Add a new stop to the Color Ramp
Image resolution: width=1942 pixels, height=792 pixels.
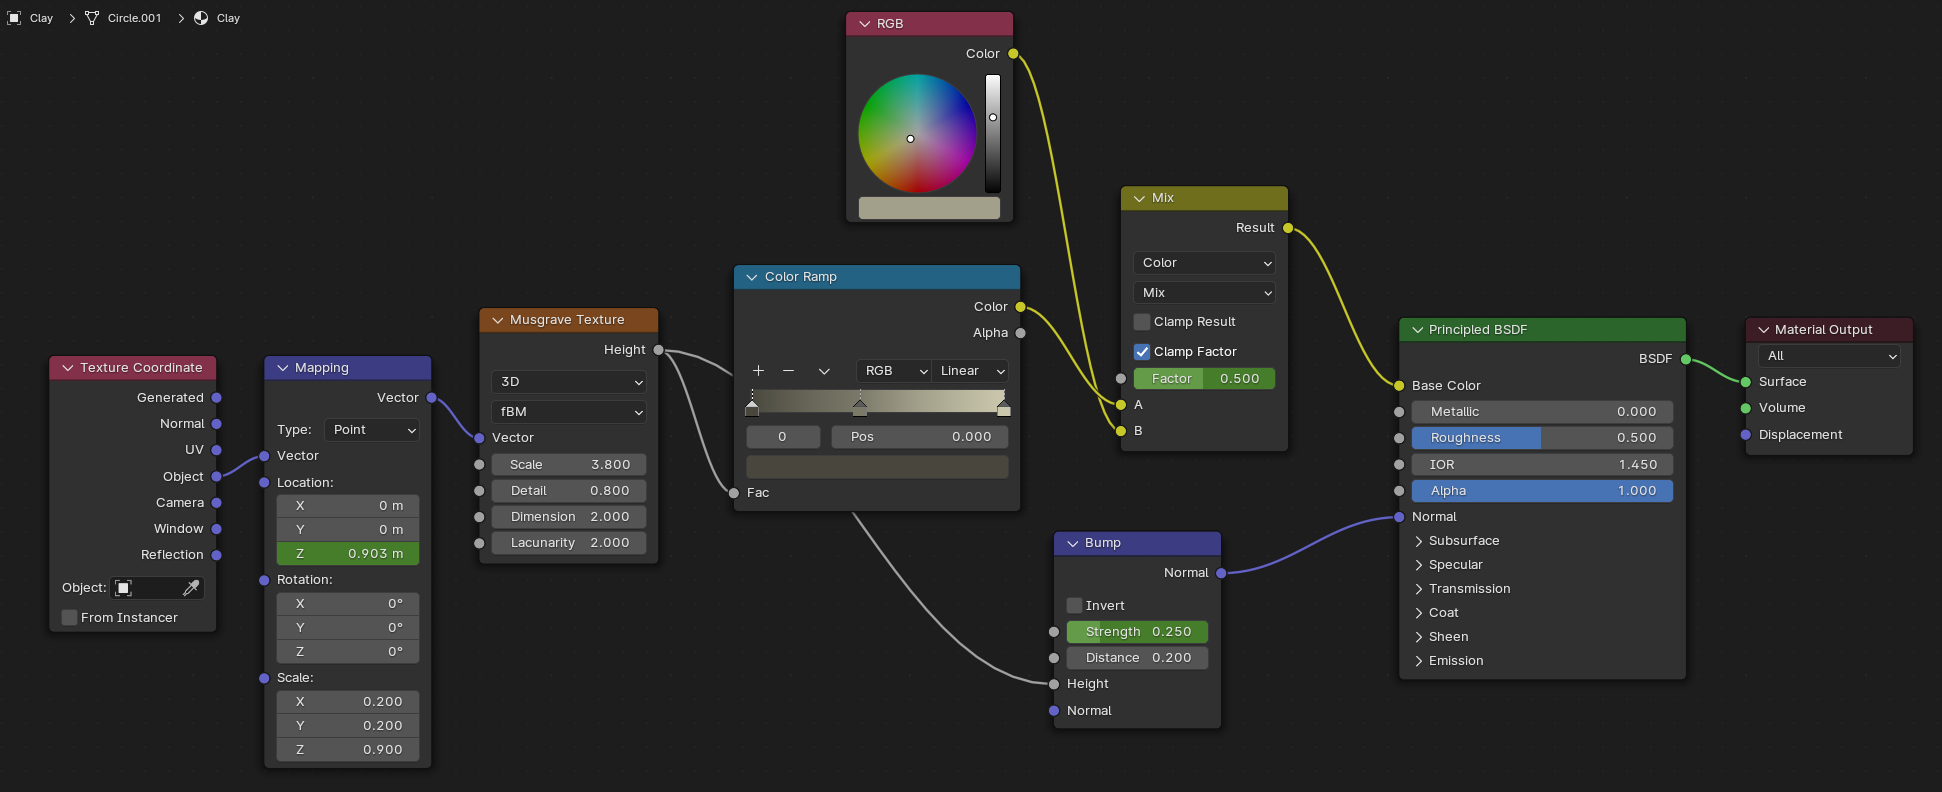pos(758,371)
